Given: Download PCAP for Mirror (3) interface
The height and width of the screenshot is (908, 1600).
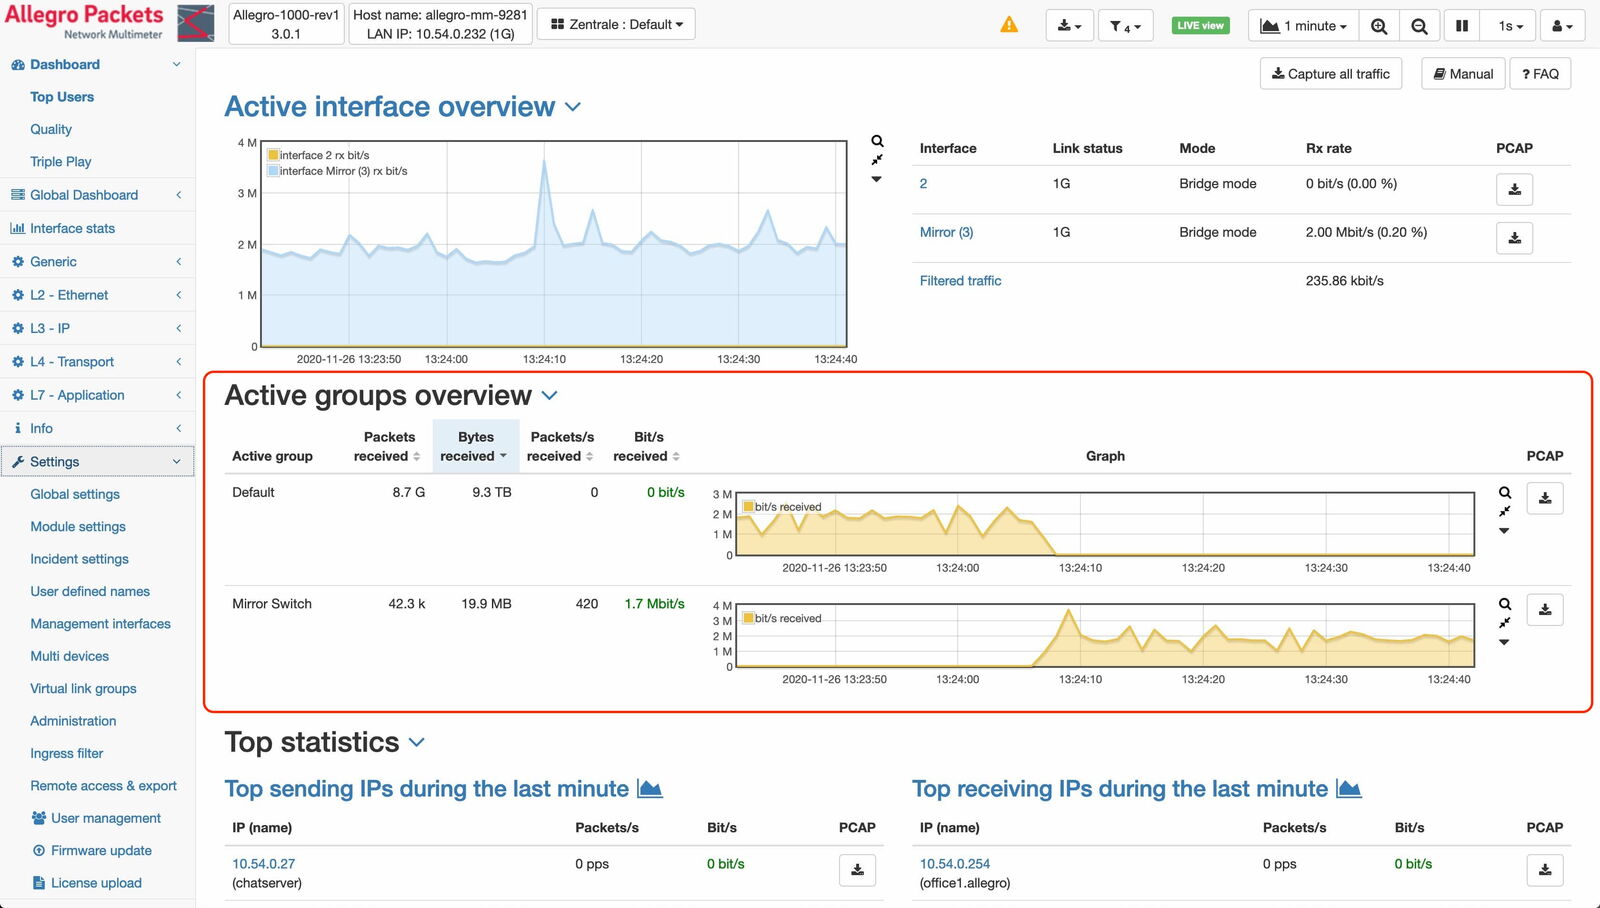Looking at the screenshot, I should (x=1514, y=238).
